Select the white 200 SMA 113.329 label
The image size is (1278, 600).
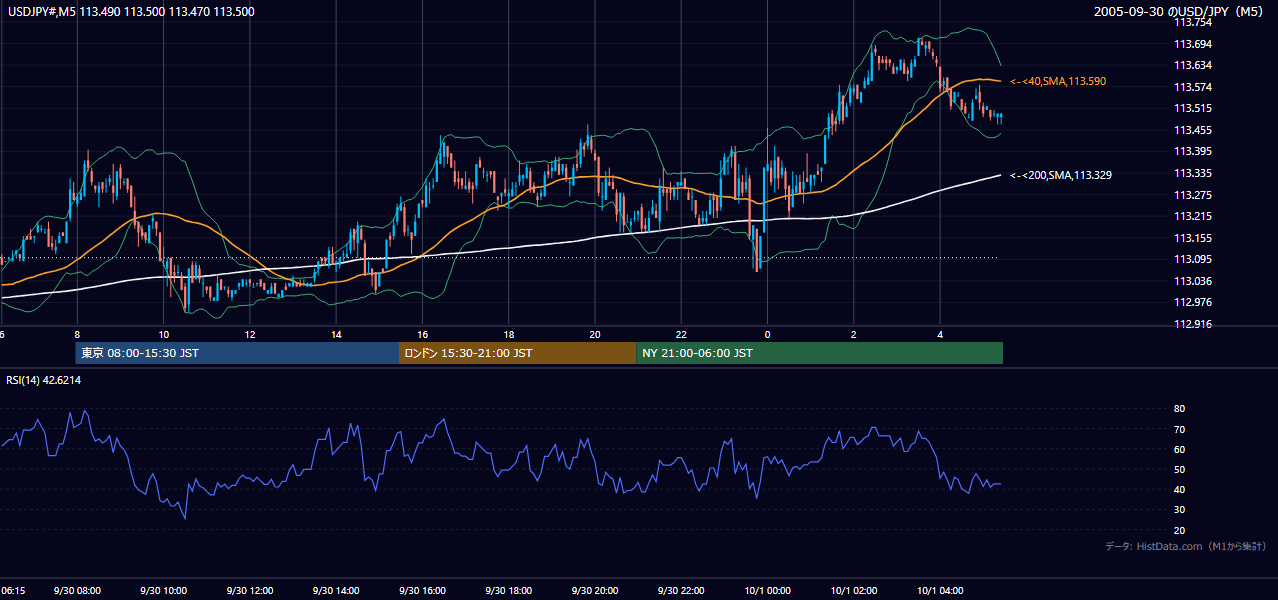(1061, 175)
